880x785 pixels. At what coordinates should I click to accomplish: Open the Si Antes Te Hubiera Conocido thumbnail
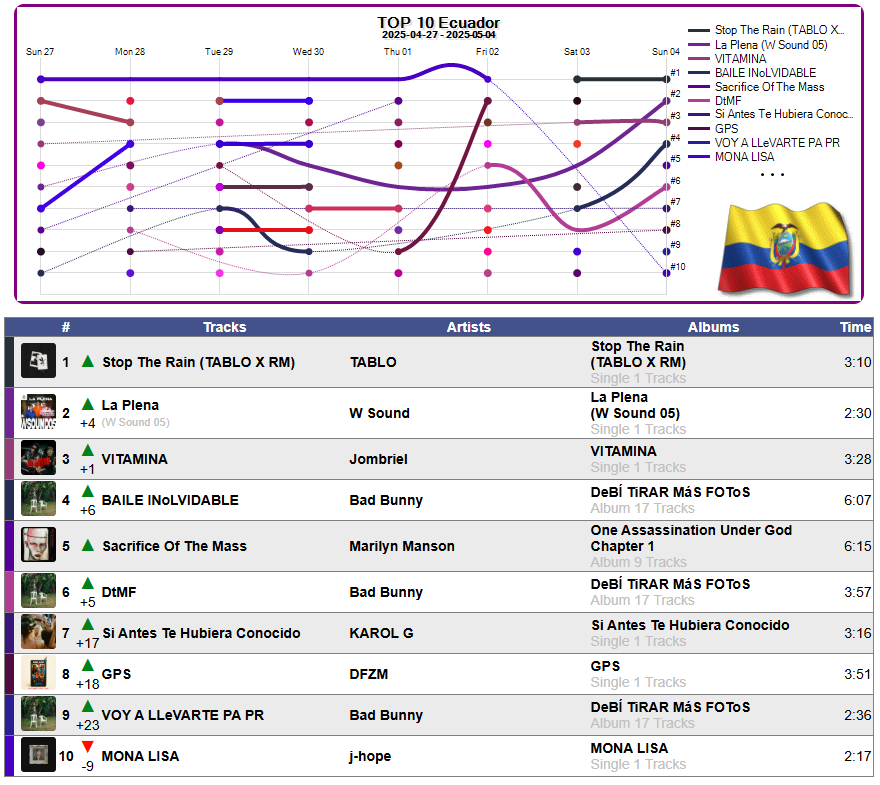(x=38, y=632)
